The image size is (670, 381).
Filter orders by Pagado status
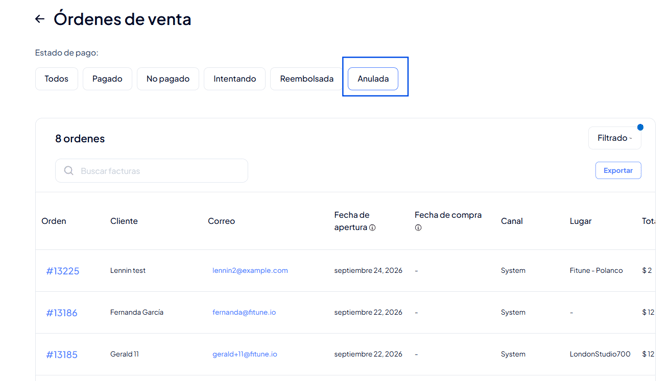[107, 79]
